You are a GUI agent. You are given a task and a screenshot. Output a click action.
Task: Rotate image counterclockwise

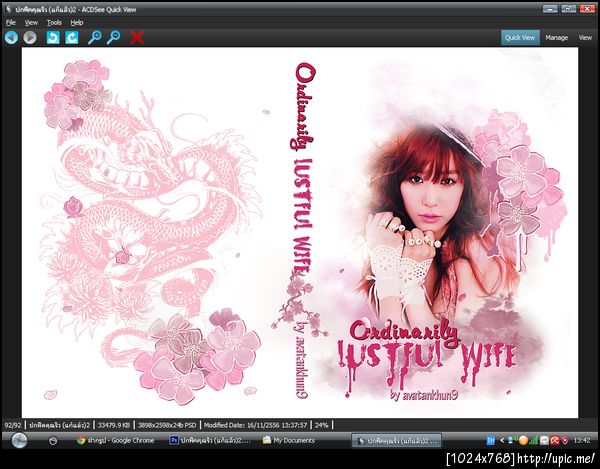click(53, 37)
